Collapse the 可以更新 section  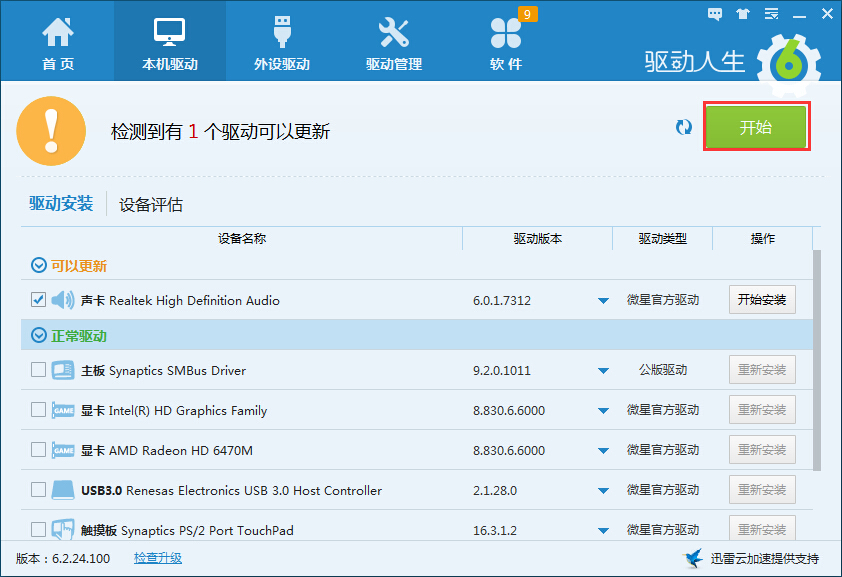click(39, 266)
